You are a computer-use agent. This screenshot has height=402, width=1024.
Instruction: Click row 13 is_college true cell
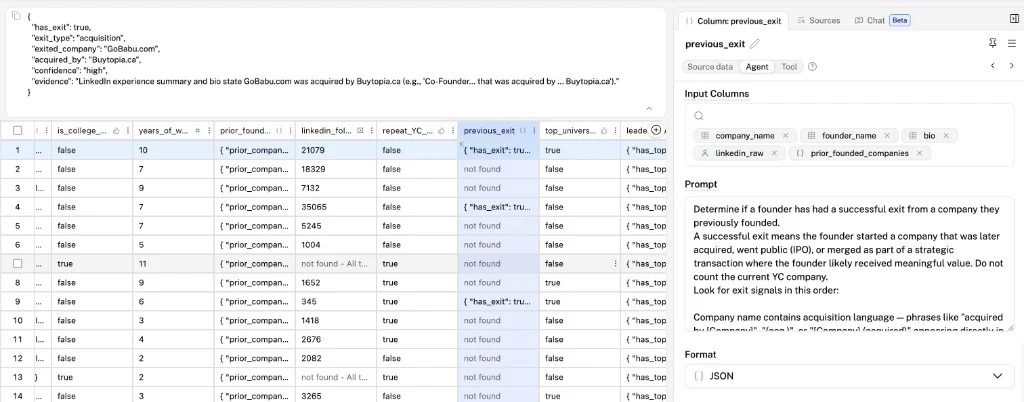92,377
